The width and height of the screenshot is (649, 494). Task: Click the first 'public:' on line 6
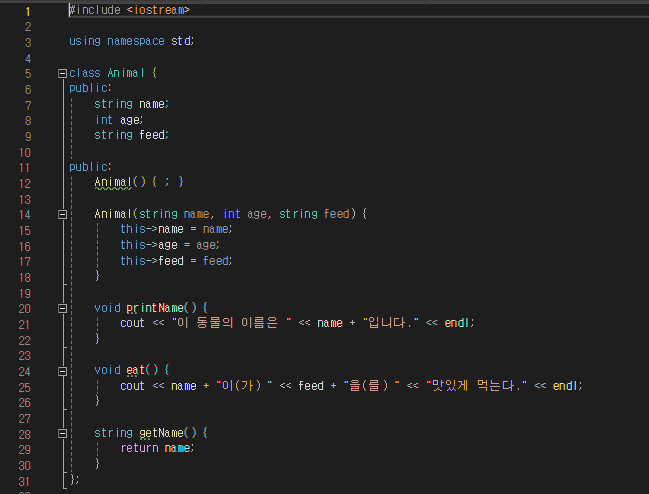pyautogui.click(x=90, y=88)
